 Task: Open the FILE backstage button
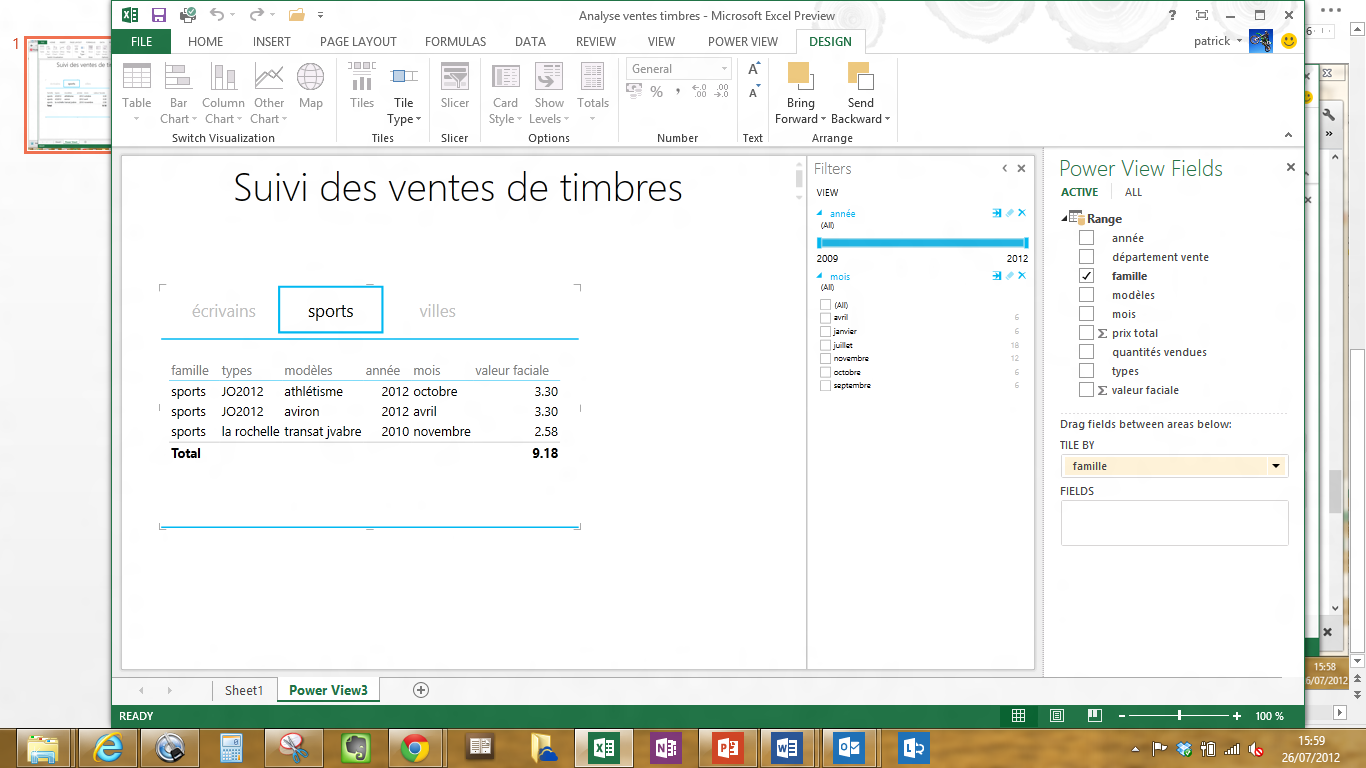(x=141, y=42)
